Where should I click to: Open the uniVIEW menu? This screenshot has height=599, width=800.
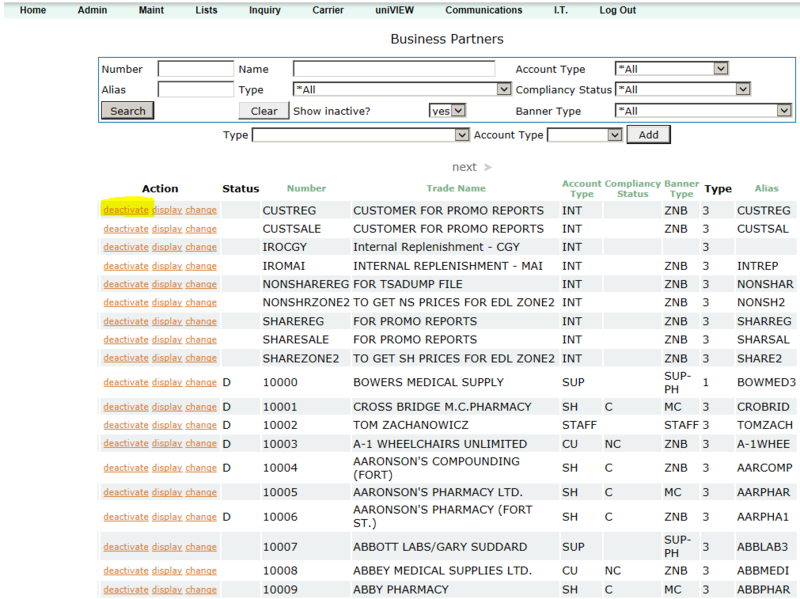click(x=394, y=10)
